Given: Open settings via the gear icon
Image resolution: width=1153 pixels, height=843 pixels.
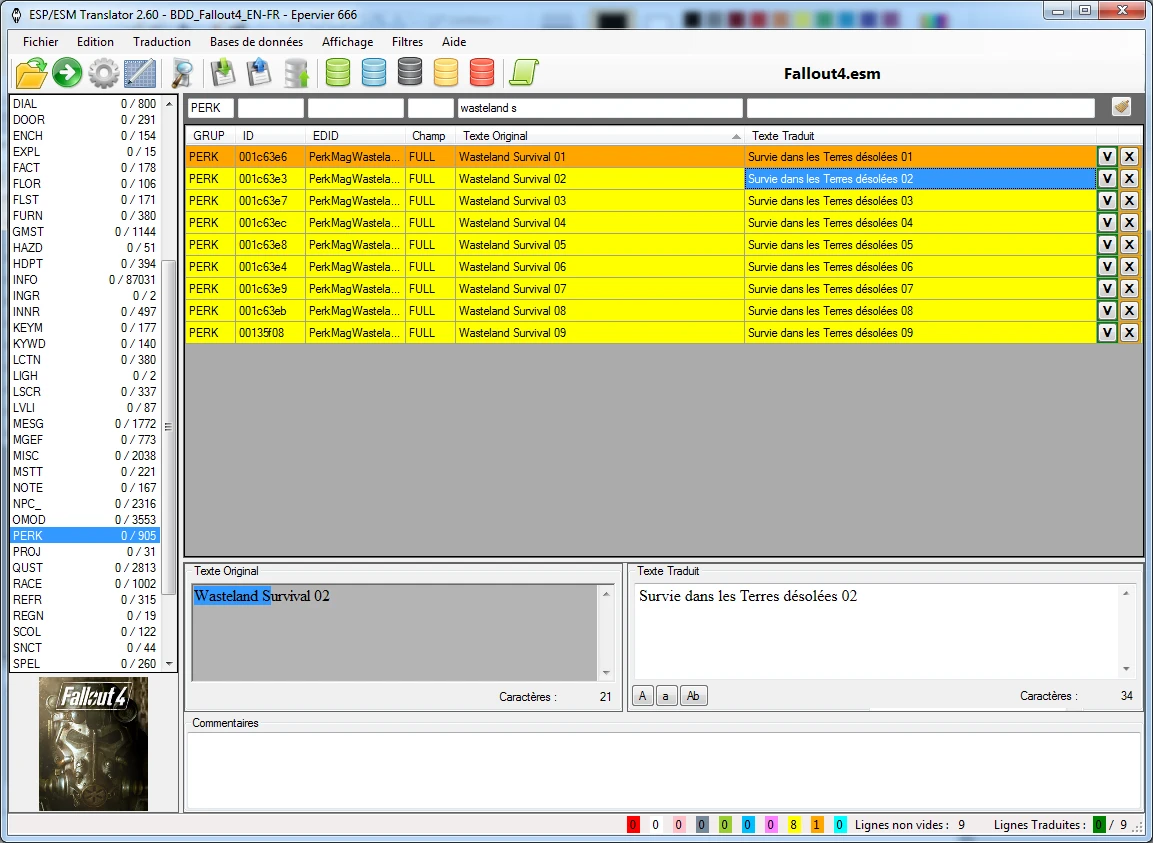Looking at the screenshot, I should click(104, 74).
